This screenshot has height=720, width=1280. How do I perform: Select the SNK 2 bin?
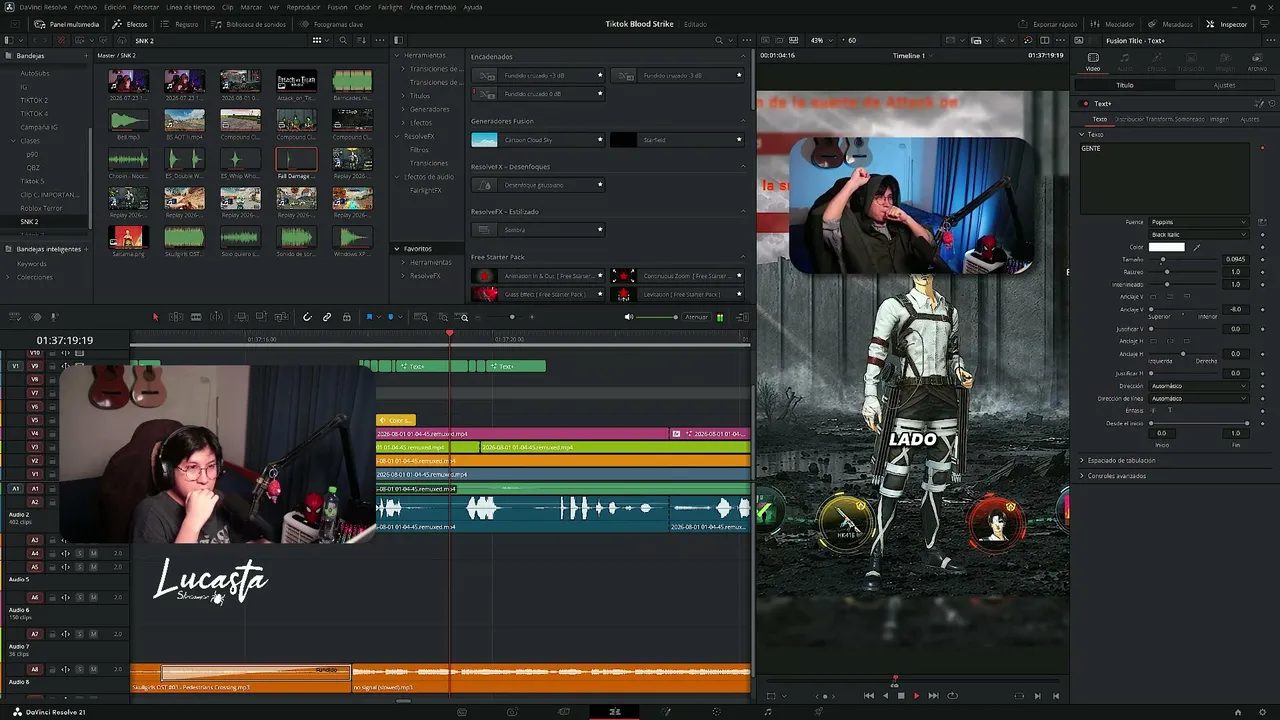[x=29, y=221]
